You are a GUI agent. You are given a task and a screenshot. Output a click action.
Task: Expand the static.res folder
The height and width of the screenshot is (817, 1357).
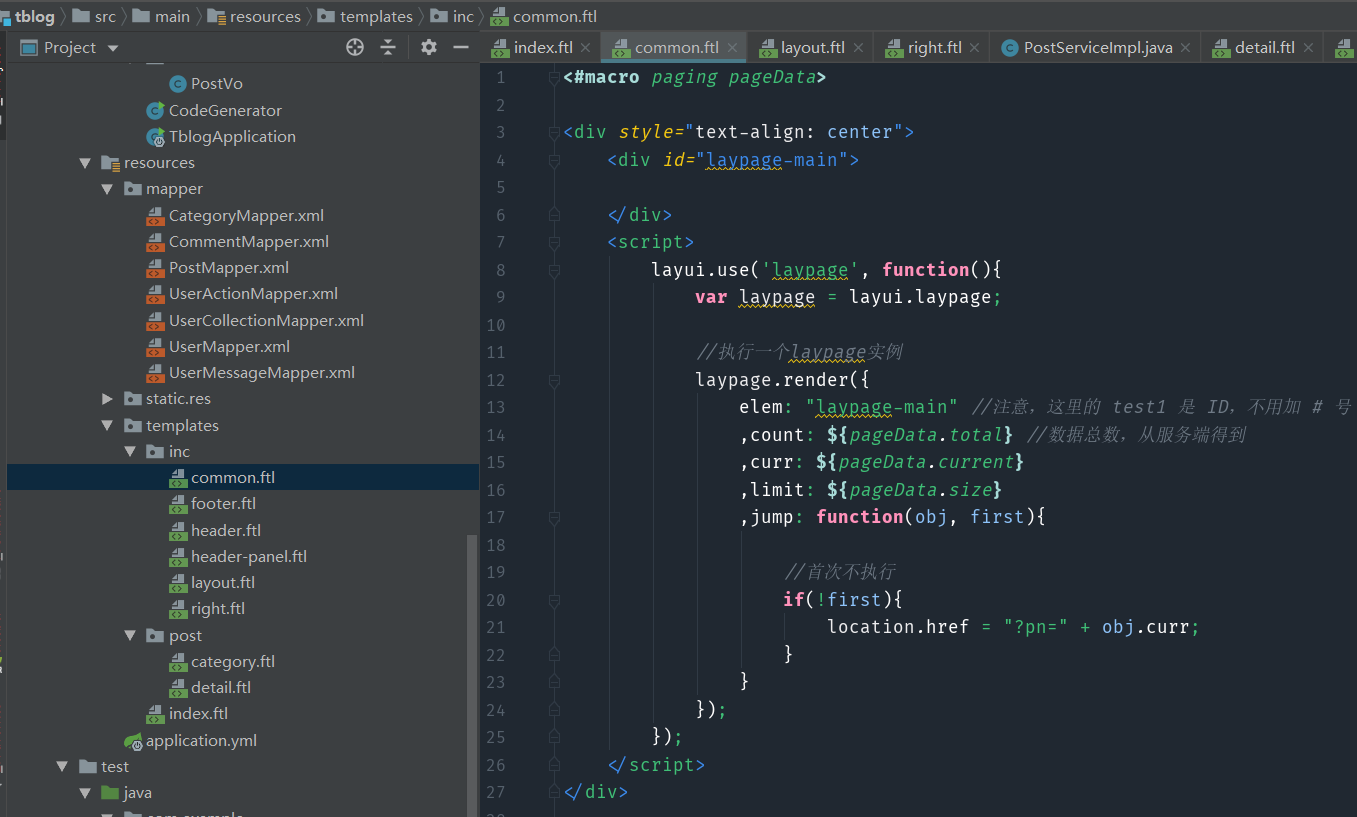pos(107,399)
